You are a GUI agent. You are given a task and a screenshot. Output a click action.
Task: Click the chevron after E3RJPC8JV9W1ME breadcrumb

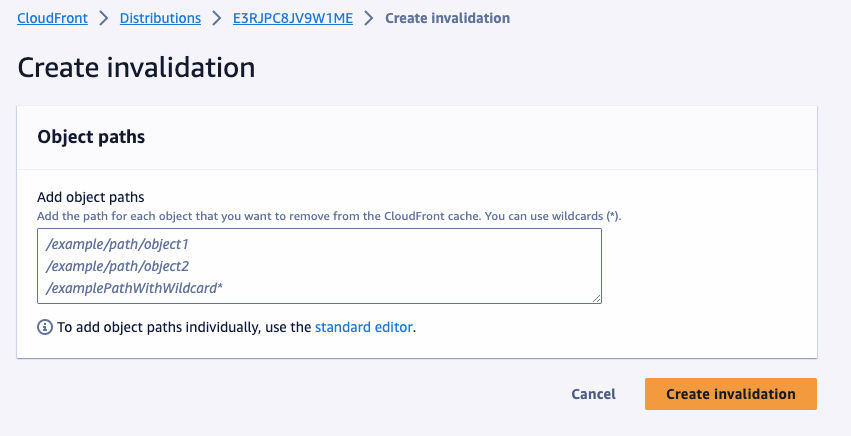[x=369, y=18]
